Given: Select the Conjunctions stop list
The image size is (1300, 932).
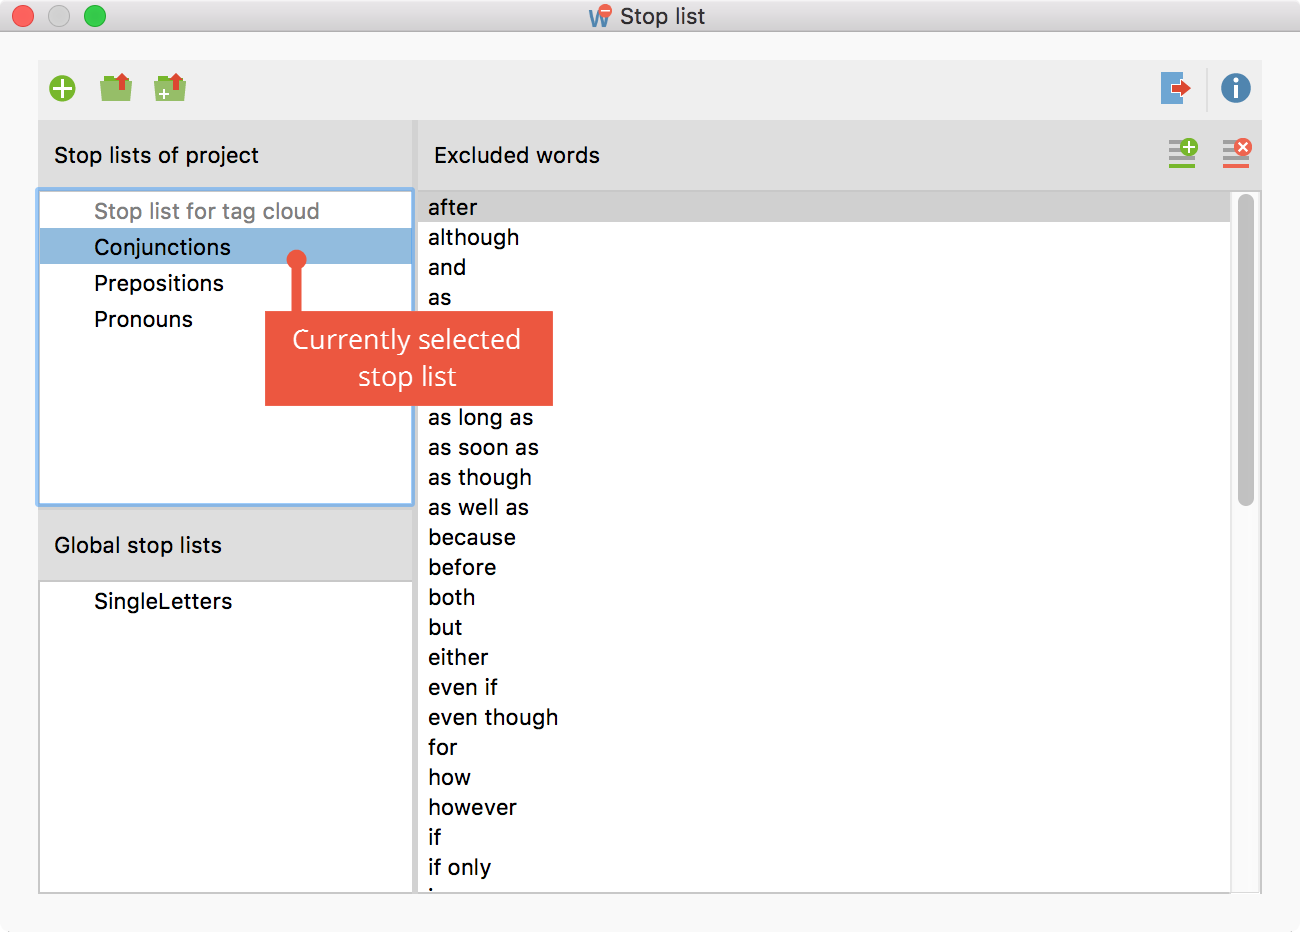Looking at the screenshot, I should point(225,247).
